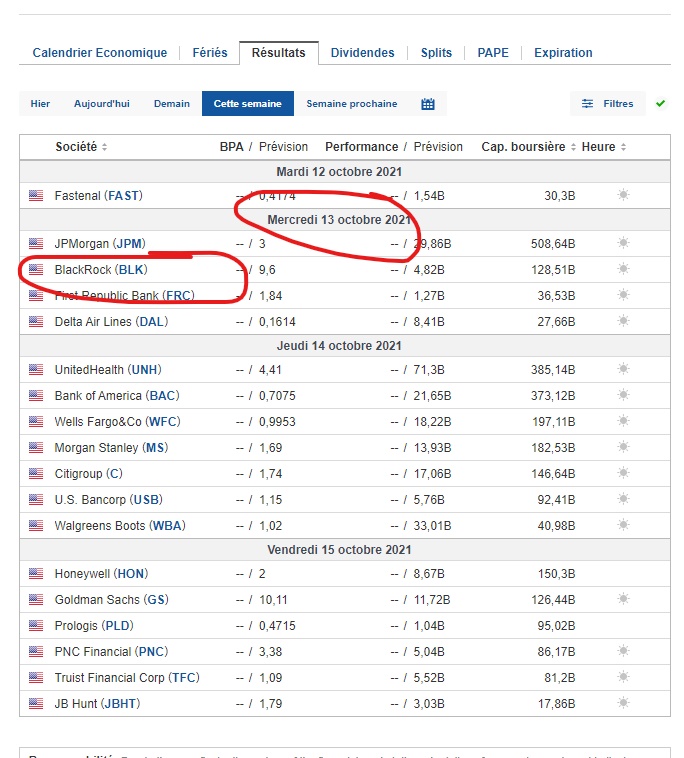This screenshot has width=684, height=758.
Task: Open the Expiration tab
Action: (x=563, y=53)
